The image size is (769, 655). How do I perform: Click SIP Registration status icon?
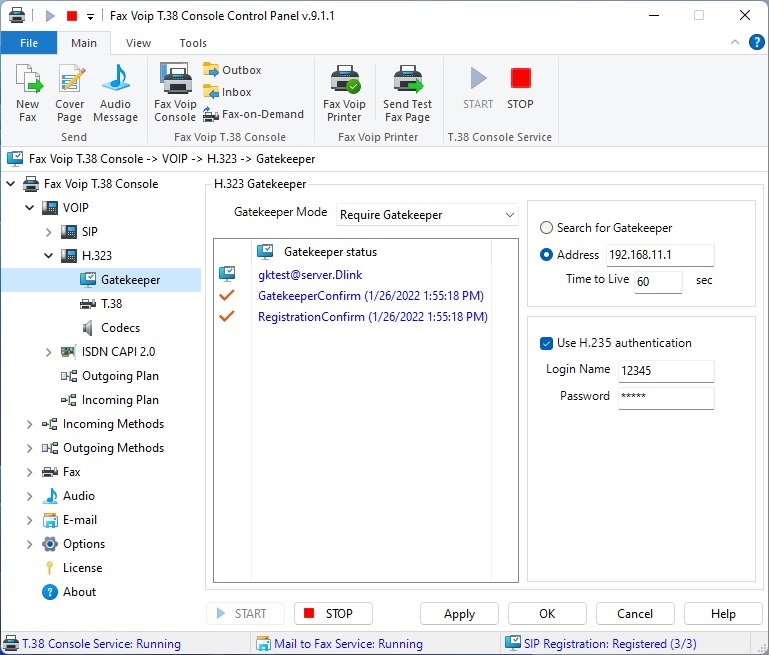tap(513, 643)
